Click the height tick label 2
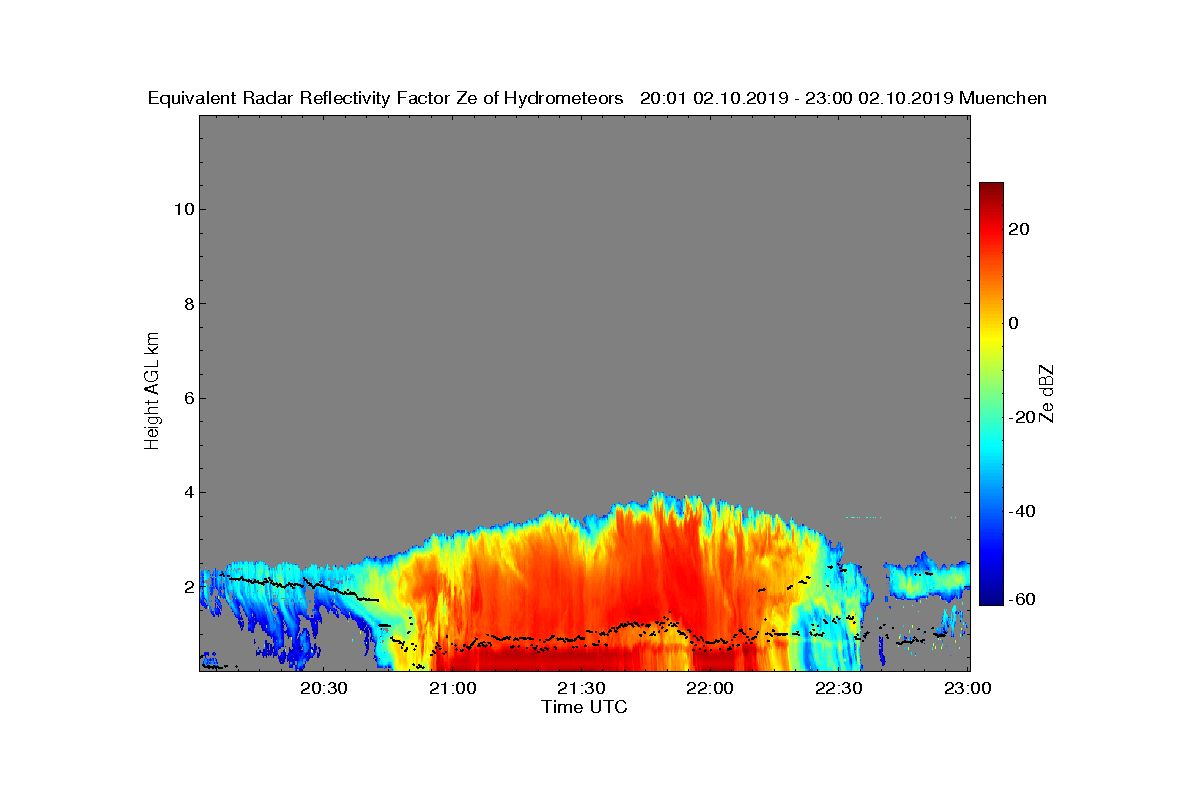 point(187,586)
